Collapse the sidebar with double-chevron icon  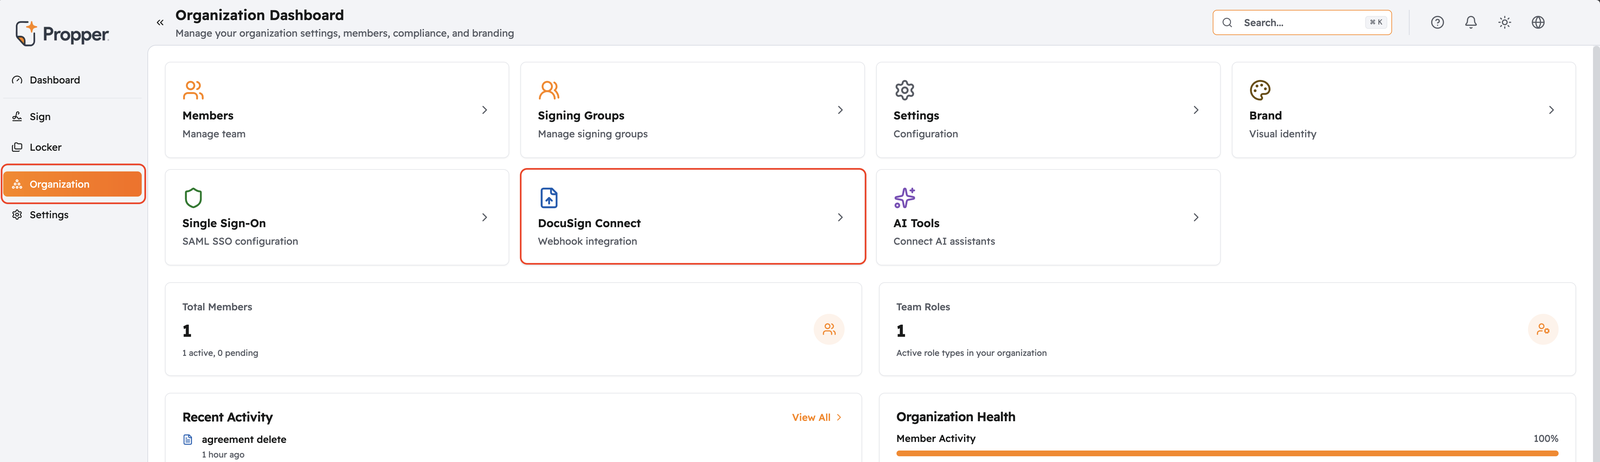pos(160,22)
